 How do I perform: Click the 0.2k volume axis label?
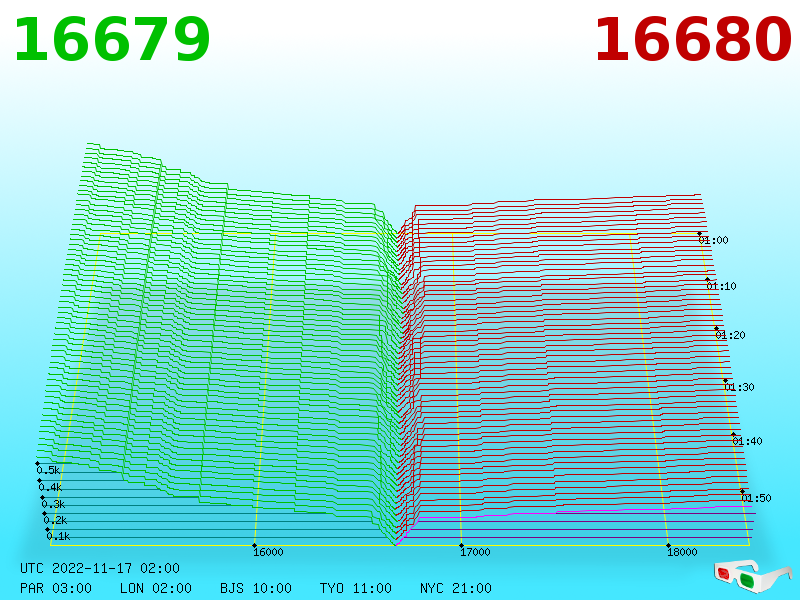pyautogui.click(x=56, y=520)
